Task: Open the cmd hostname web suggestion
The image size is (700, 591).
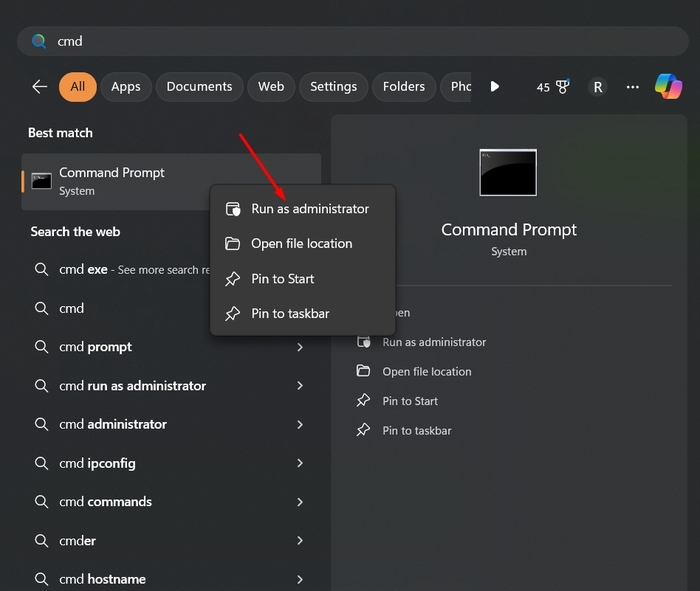Action: point(171,579)
